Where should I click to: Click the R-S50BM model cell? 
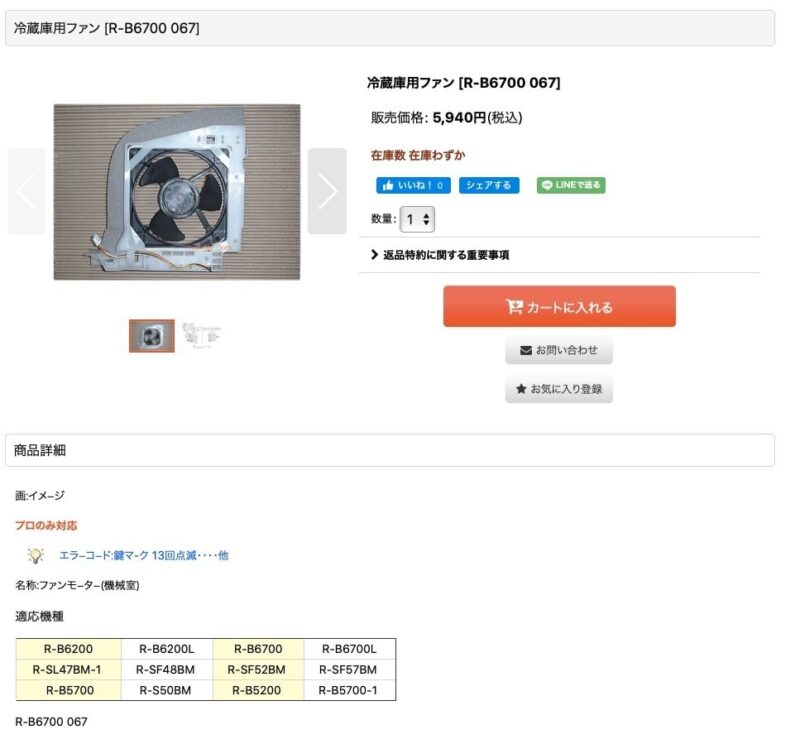[166, 690]
